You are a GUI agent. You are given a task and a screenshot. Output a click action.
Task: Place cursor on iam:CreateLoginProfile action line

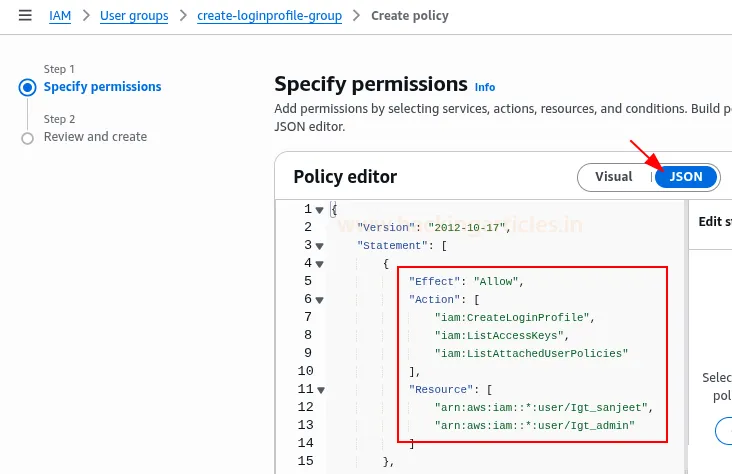(510, 318)
